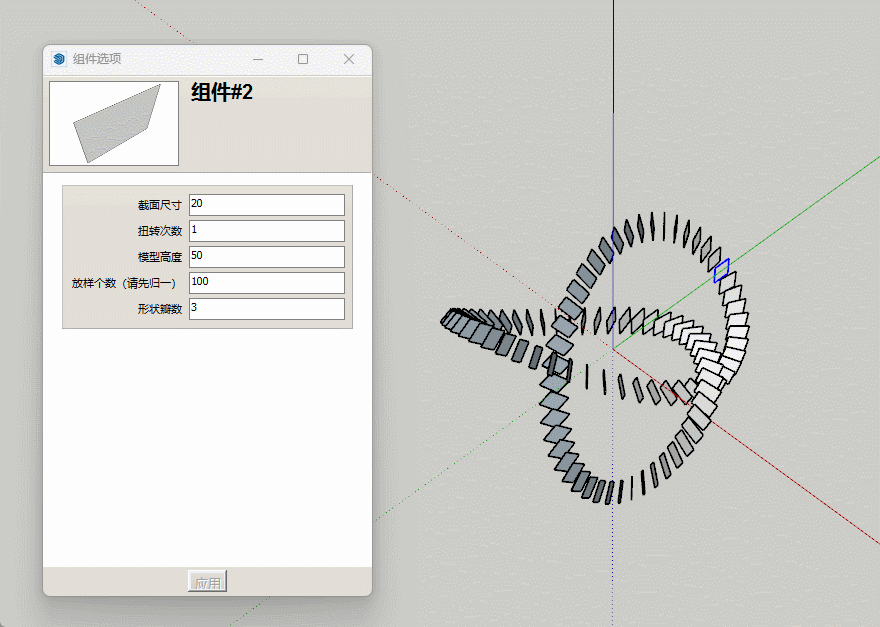The width and height of the screenshot is (880, 627).
Task: Select the blue highlighted component in the model
Action: [x=721, y=270]
